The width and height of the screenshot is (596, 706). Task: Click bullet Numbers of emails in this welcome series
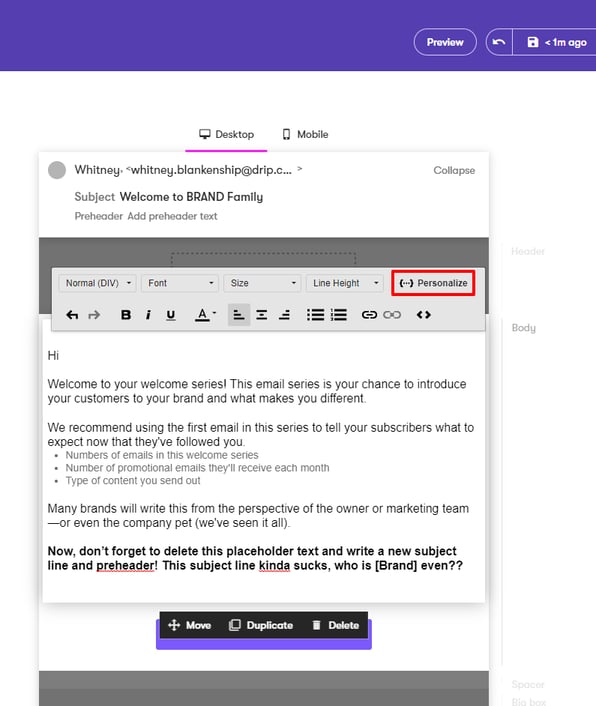pos(162,455)
